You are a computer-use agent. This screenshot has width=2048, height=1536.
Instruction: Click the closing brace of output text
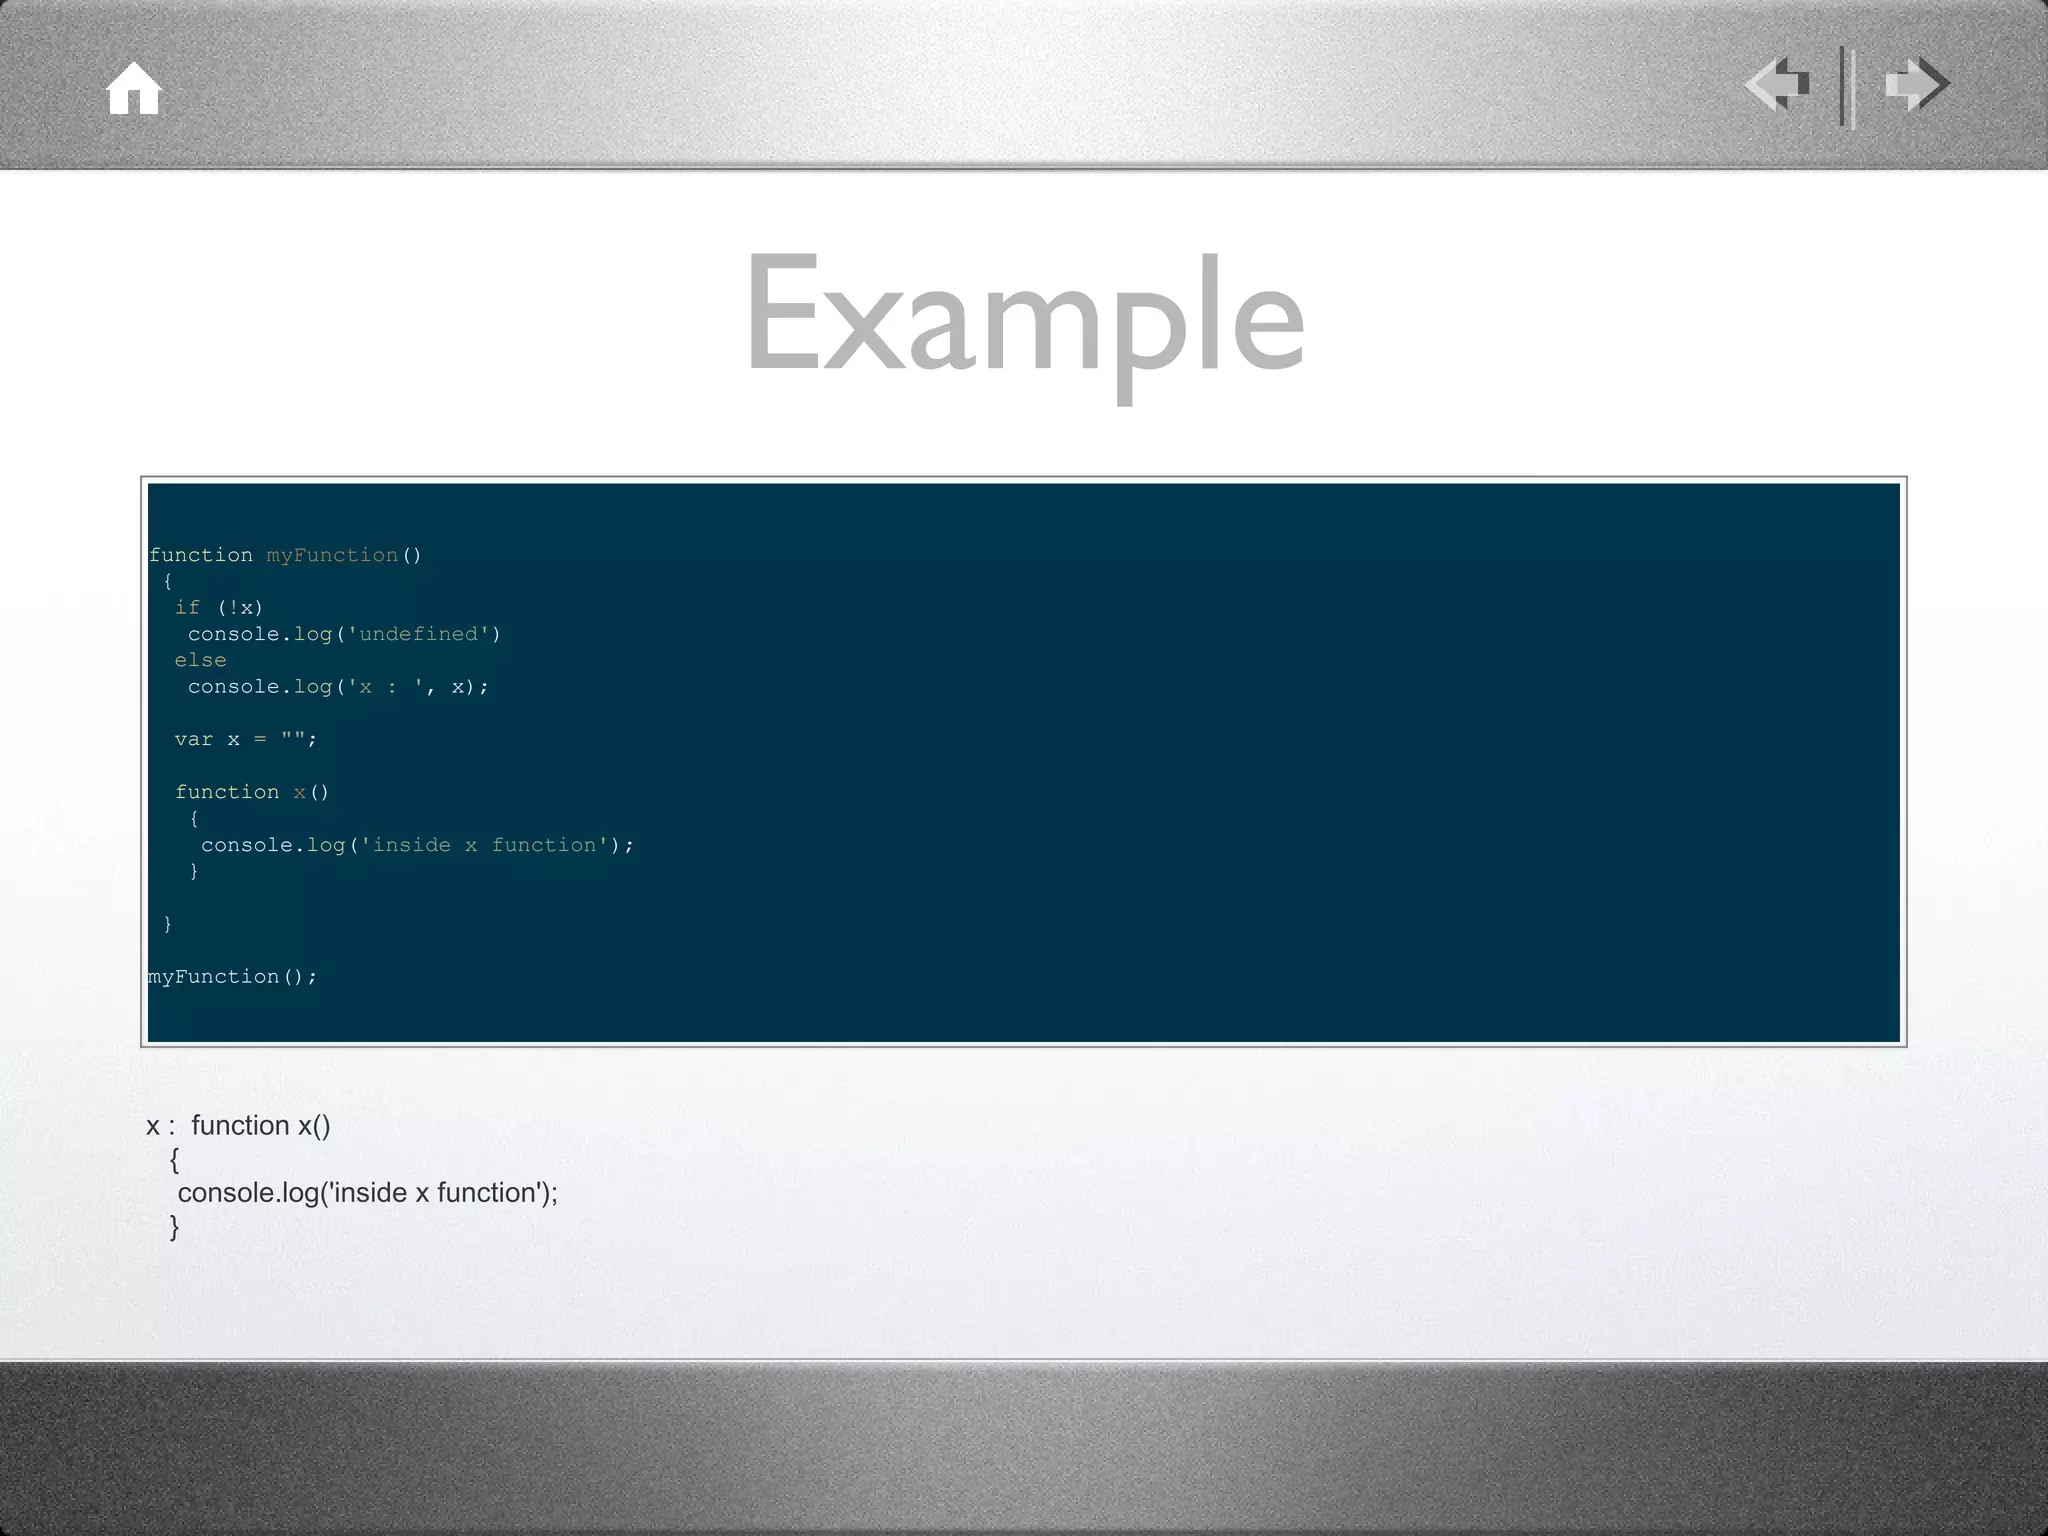(x=174, y=1227)
